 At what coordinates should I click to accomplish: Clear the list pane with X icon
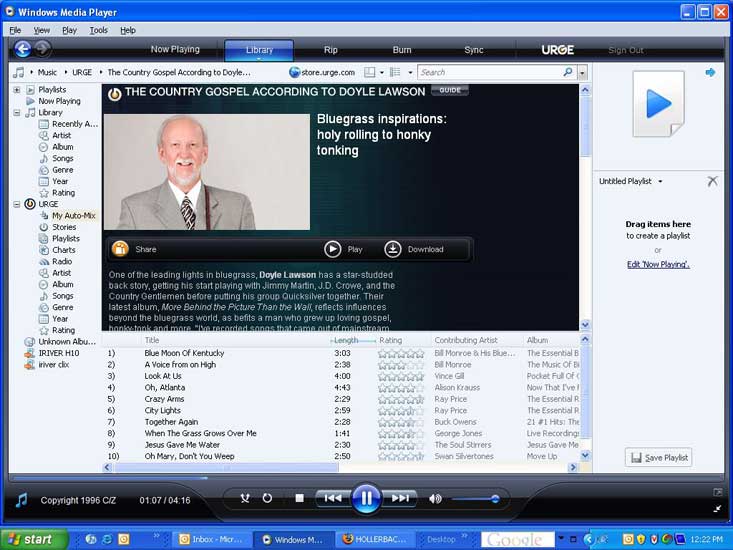click(712, 181)
